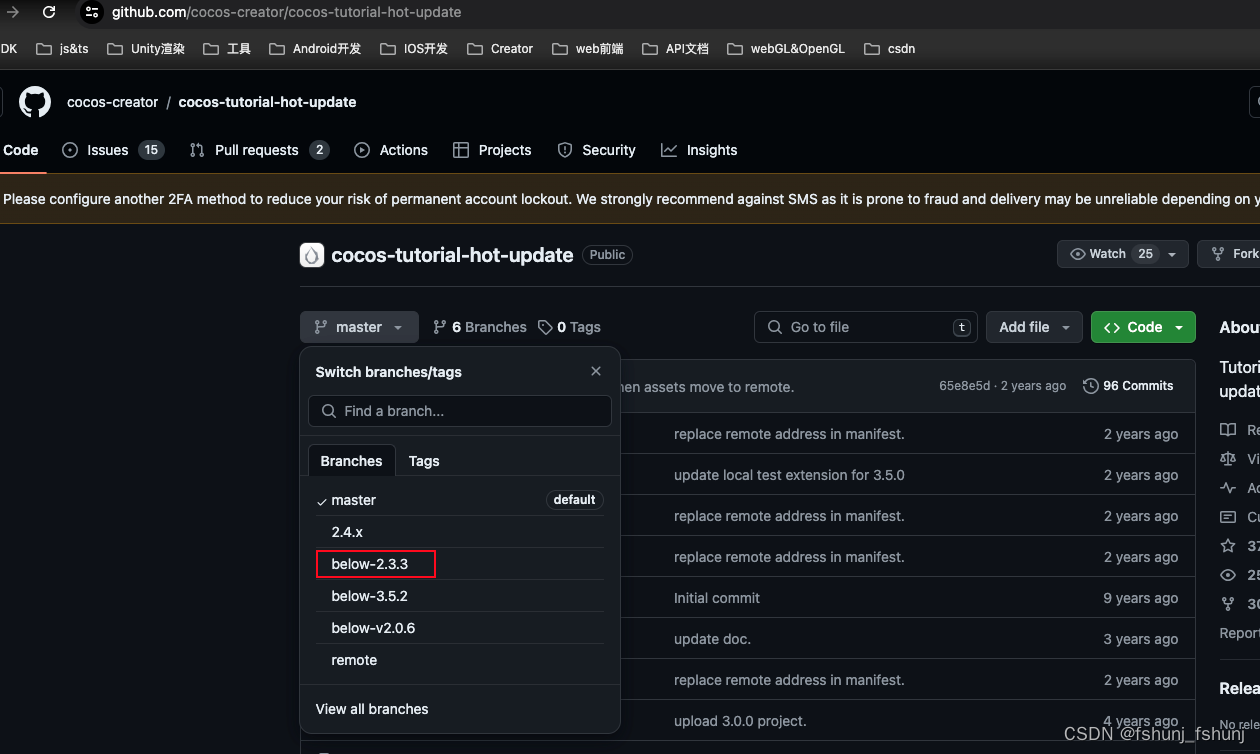Close the Switch branches/tags popup
The width and height of the screenshot is (1260, 754).
(x=596, y=371)
